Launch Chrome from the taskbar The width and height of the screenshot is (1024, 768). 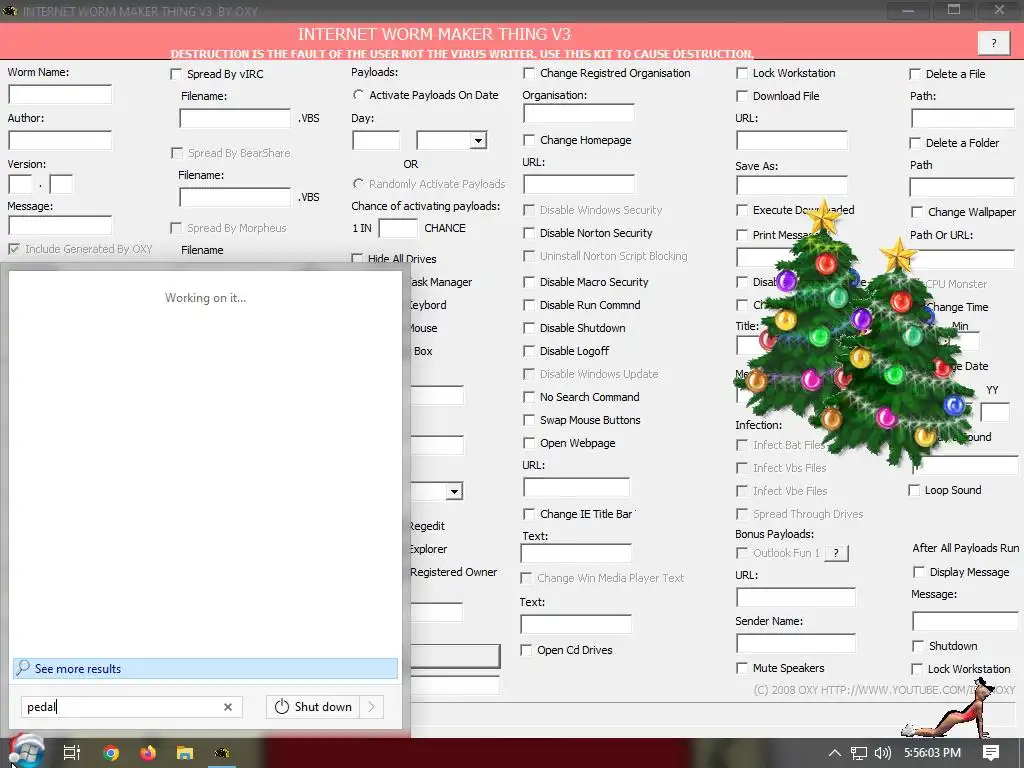111,753
